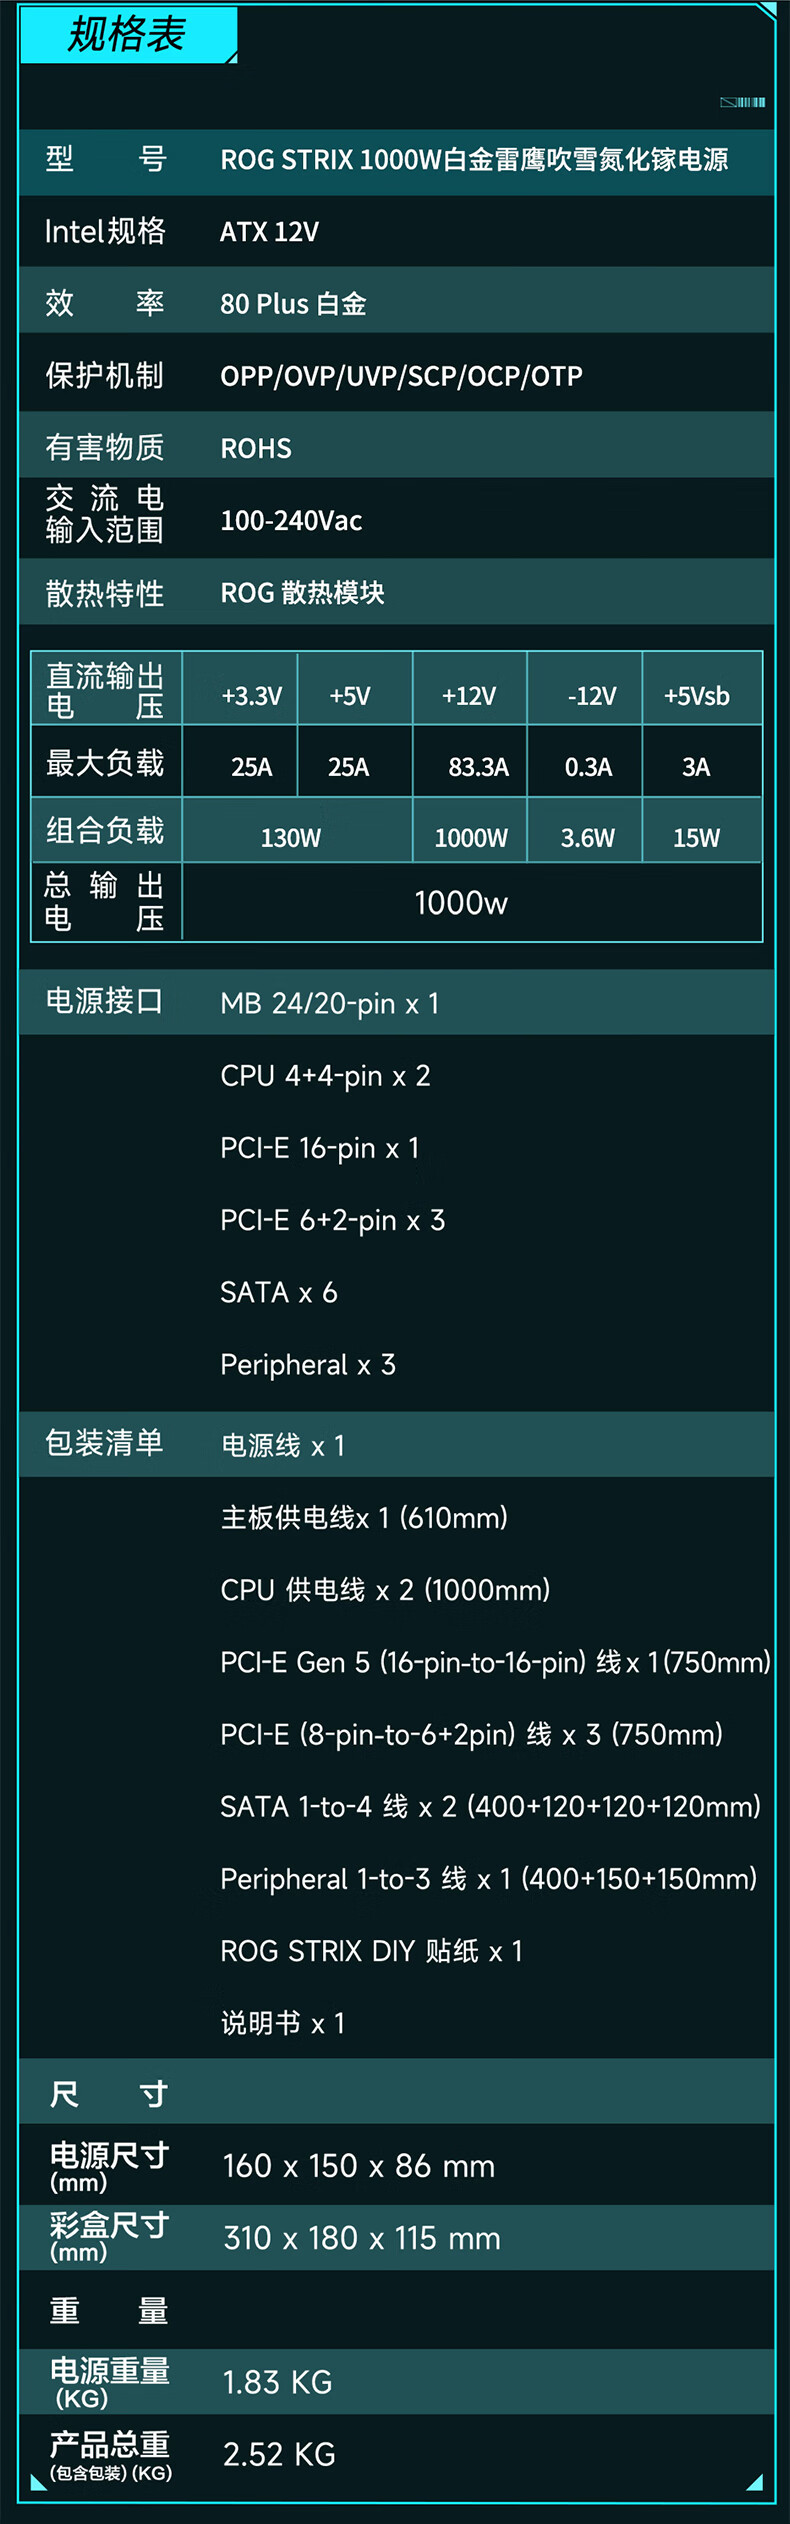Select the ROG STRIX 1000W model name text

pyautogui.click(x=474, y=160)
